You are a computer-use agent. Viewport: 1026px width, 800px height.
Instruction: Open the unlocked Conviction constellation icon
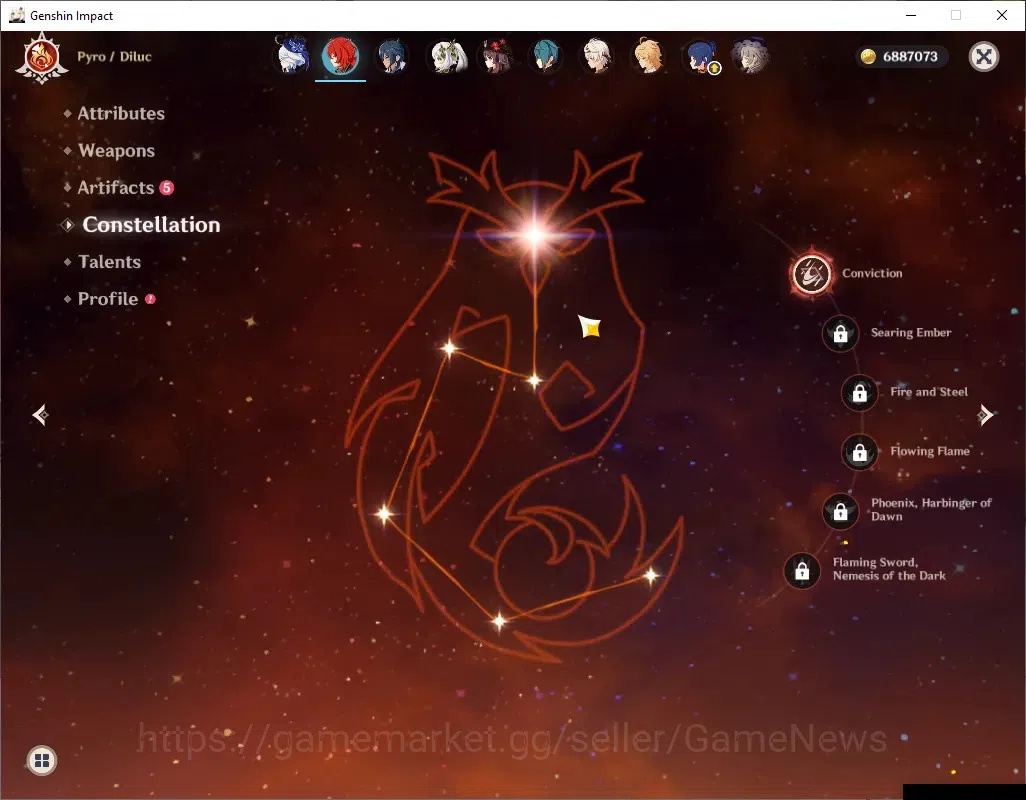point(811,274)
